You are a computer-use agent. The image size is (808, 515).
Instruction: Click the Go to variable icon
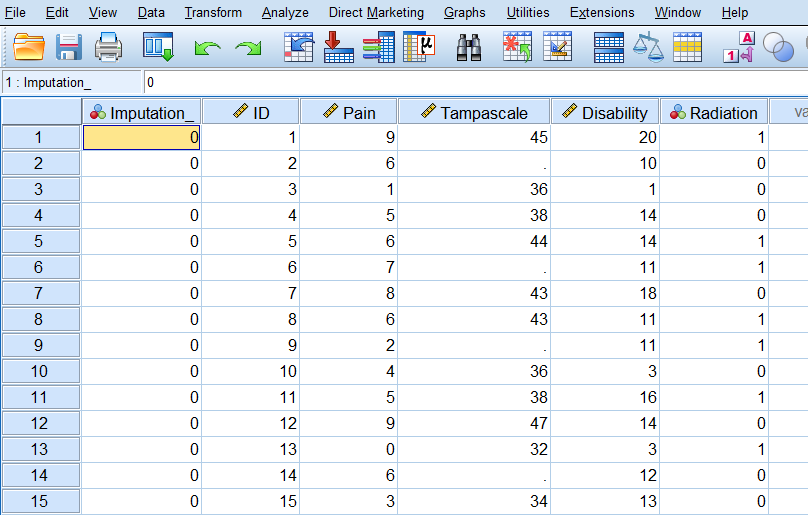coord(339,47)
